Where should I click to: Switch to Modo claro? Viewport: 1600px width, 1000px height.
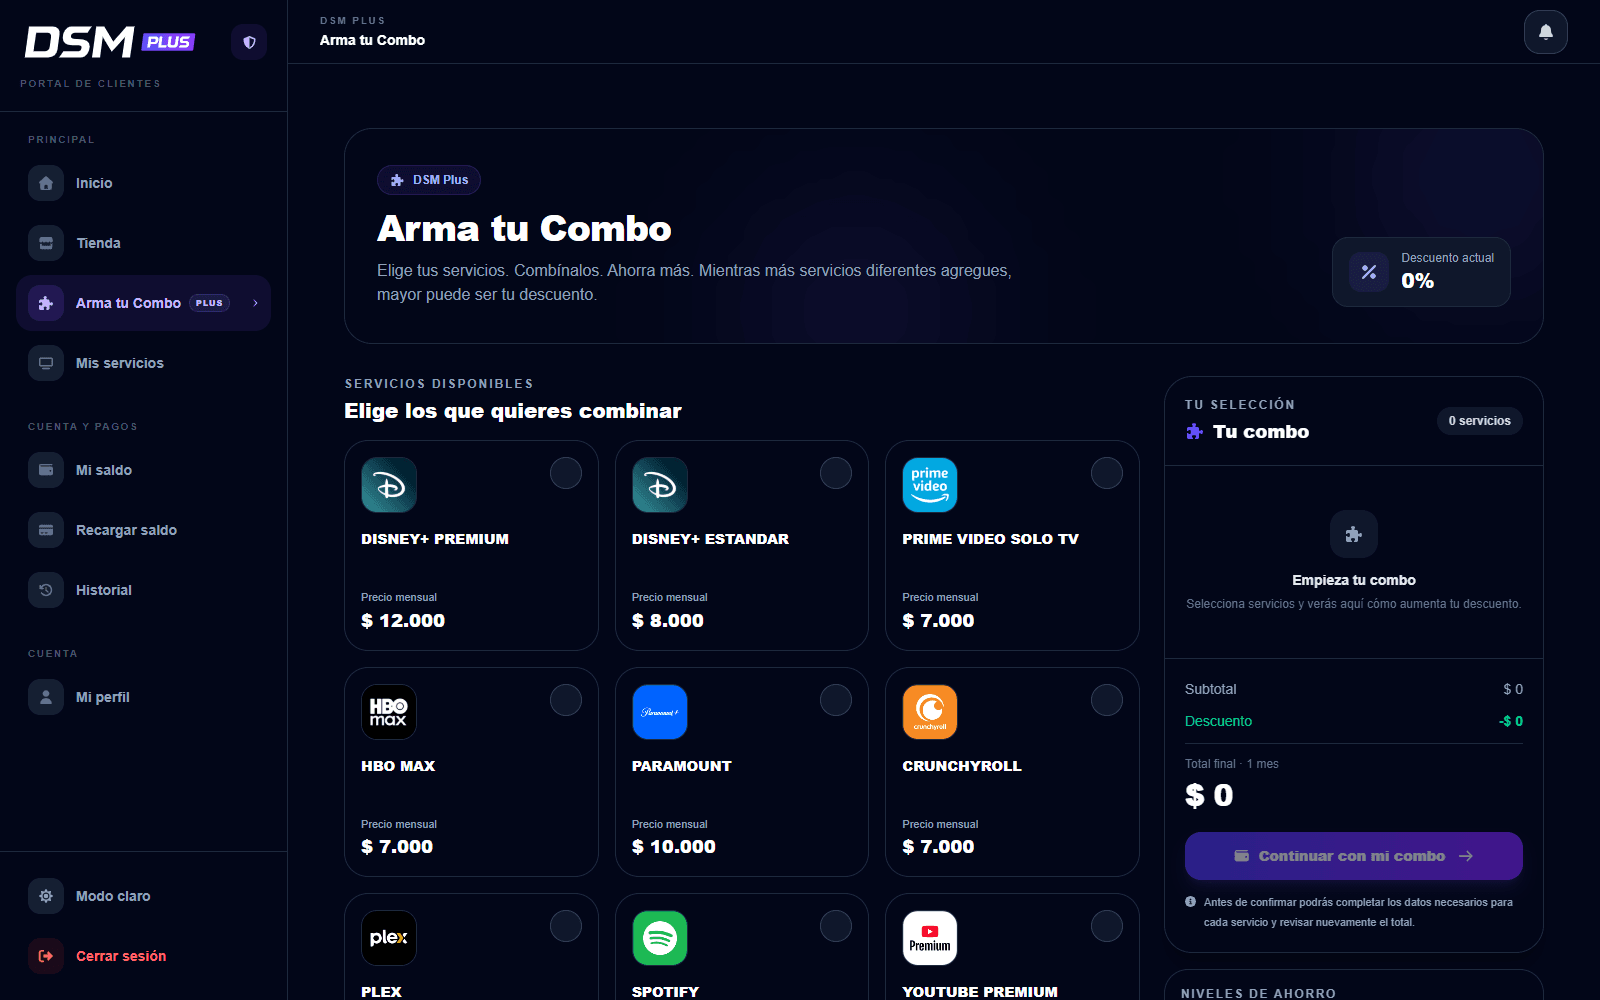pyautogui.click(x=143, y=896)
